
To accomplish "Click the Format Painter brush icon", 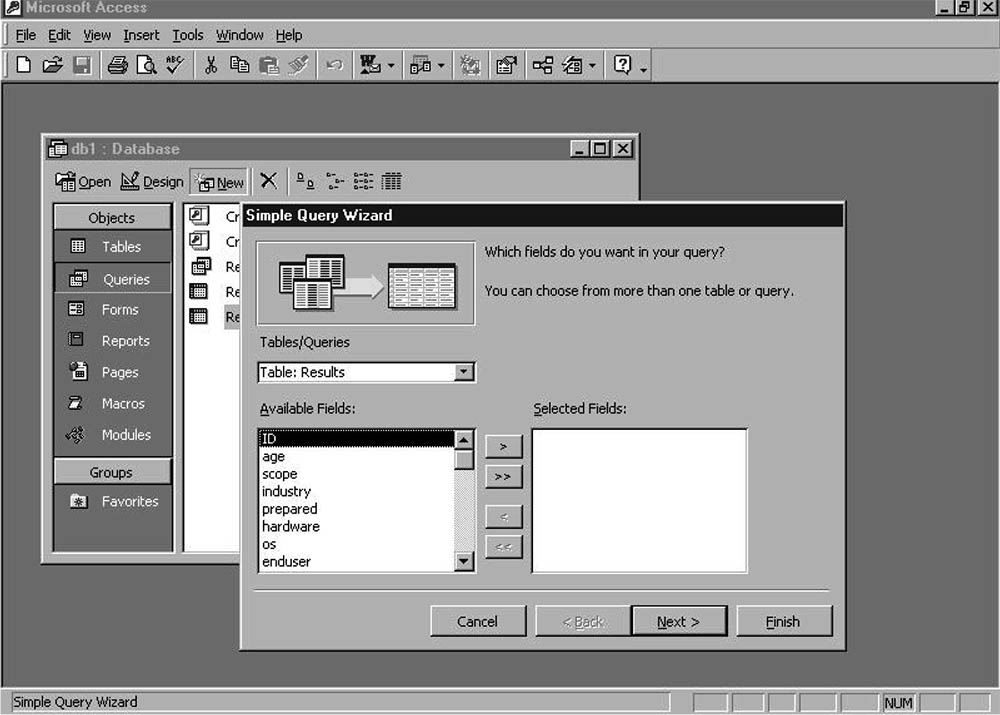I will click(298, 65).
